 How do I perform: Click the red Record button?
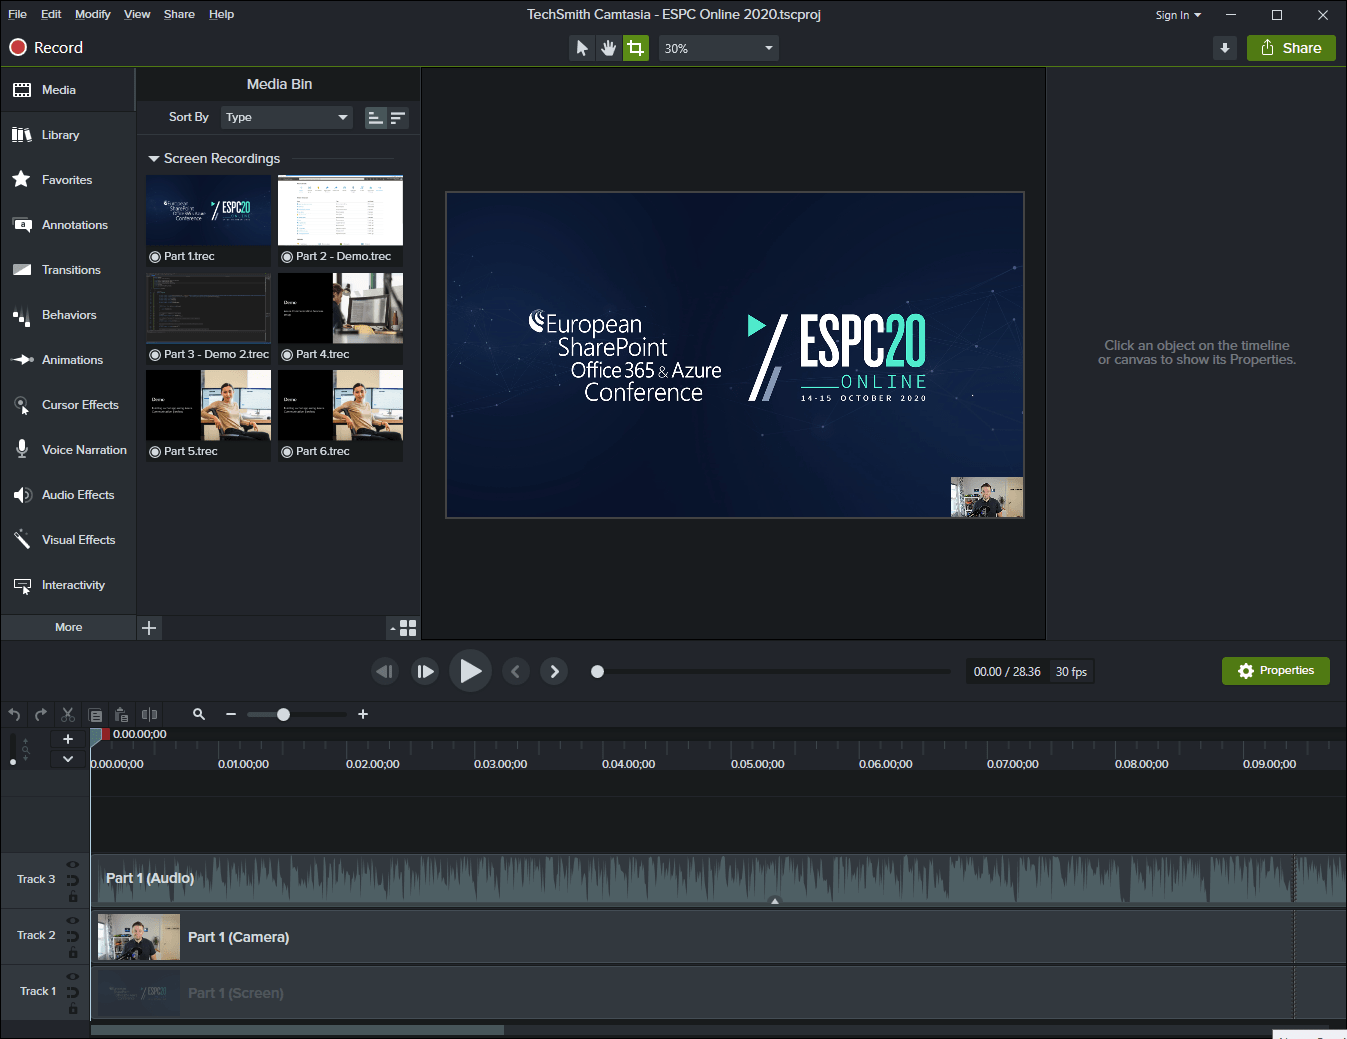click(x=46, y=48)
